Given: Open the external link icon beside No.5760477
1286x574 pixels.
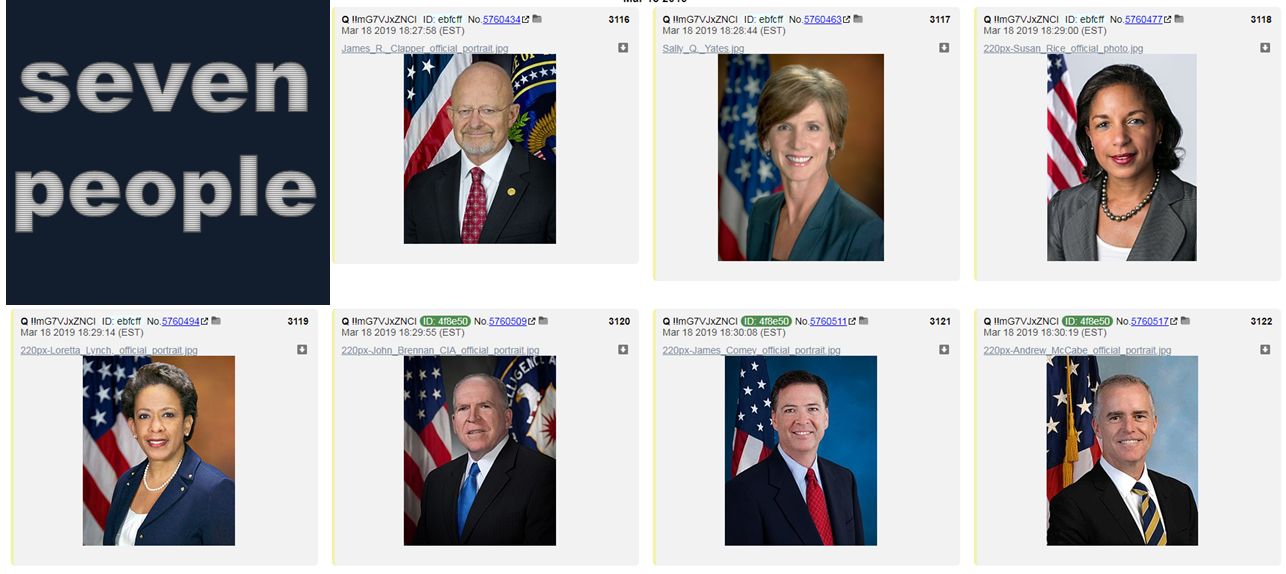Looking at the screenshot, I should coord(1168,19).
